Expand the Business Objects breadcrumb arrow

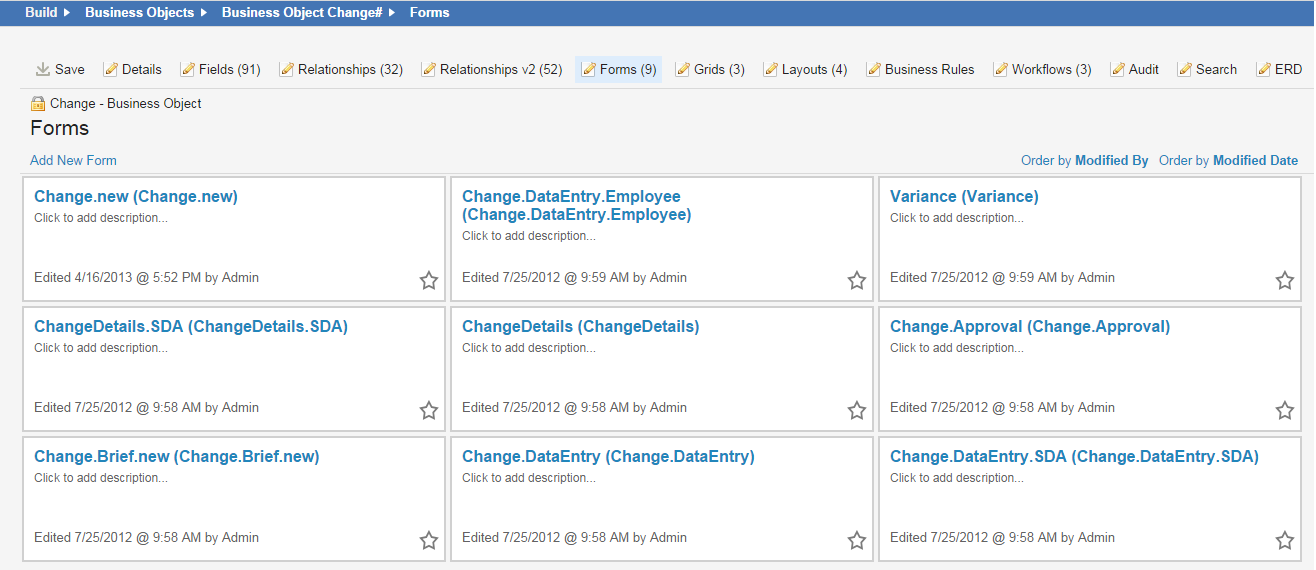(x=204, y=13)
